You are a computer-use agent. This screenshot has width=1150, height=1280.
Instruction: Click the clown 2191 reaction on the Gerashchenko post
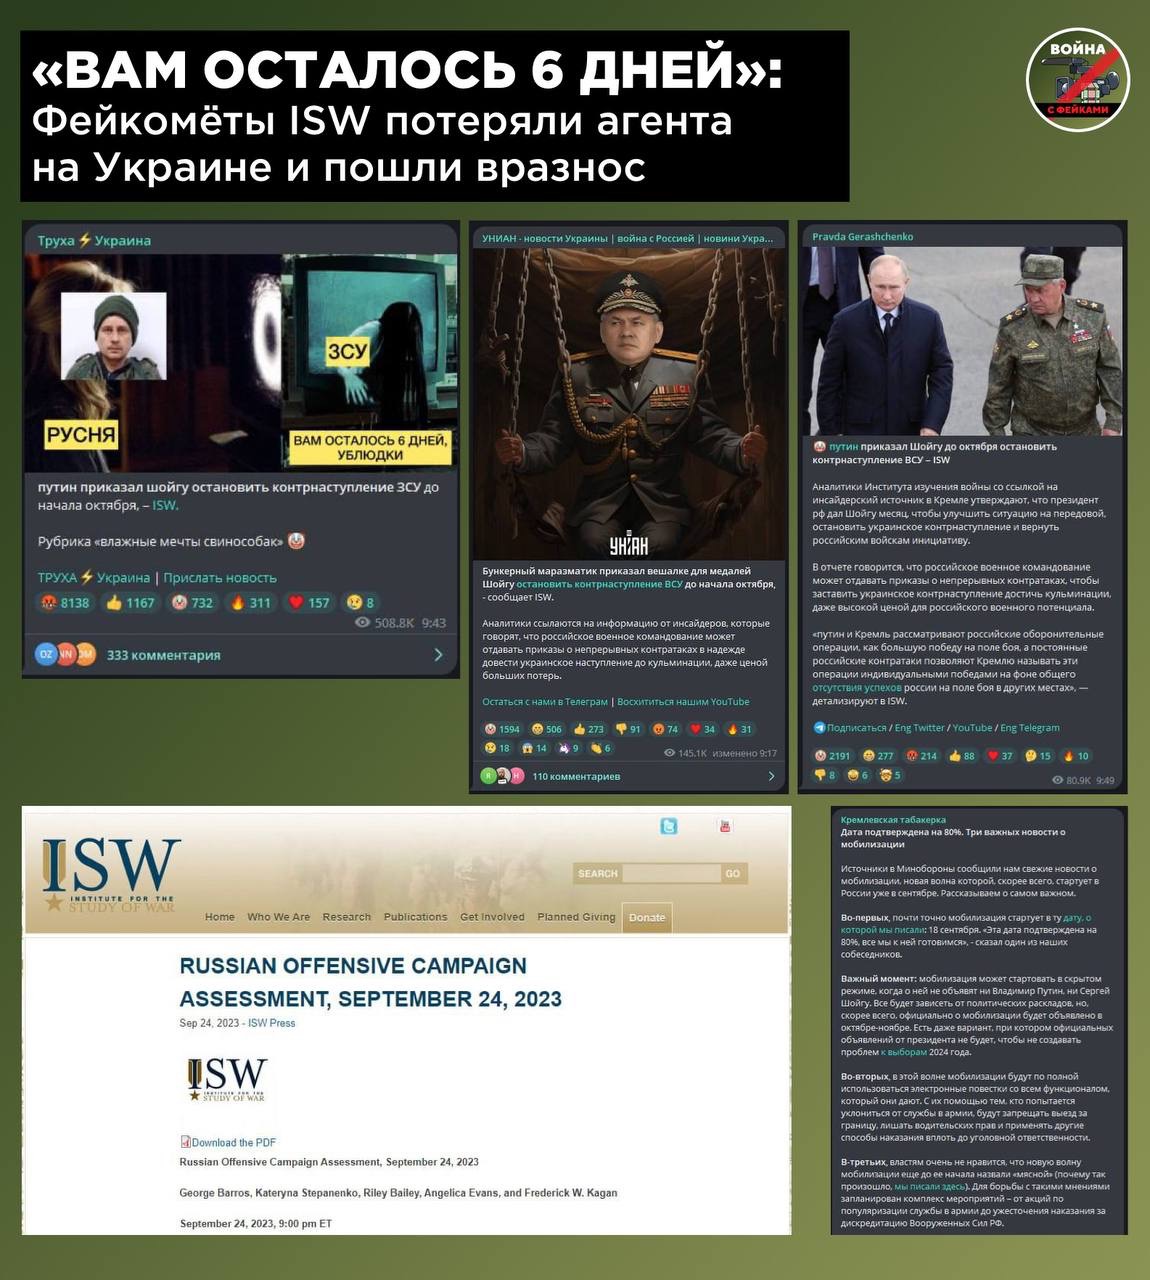tap(833, 755)
